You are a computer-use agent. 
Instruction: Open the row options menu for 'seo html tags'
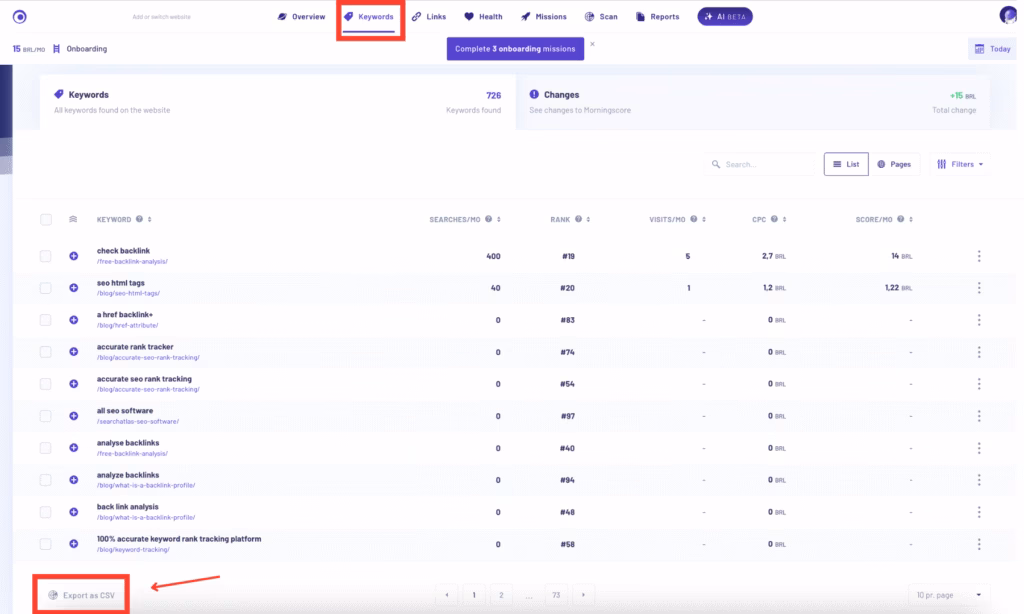[x=978, y=288]
